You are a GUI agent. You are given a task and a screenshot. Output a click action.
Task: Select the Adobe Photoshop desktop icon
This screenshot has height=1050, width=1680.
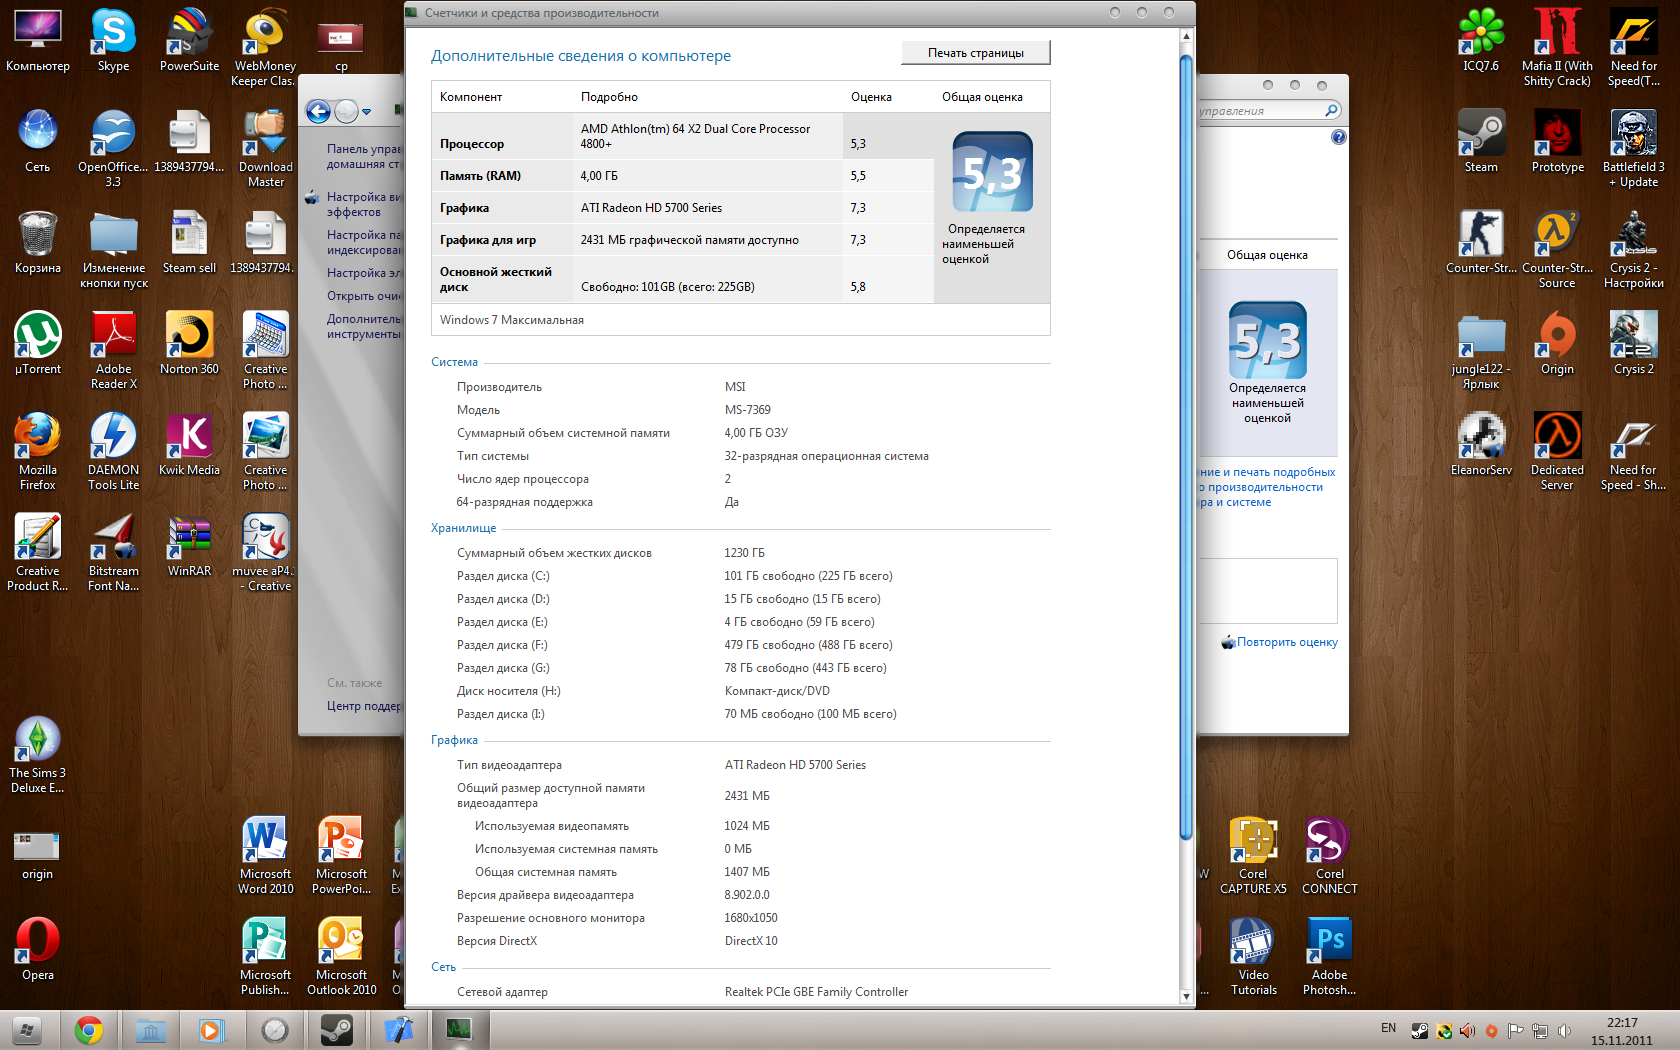tap(1329, 956)
